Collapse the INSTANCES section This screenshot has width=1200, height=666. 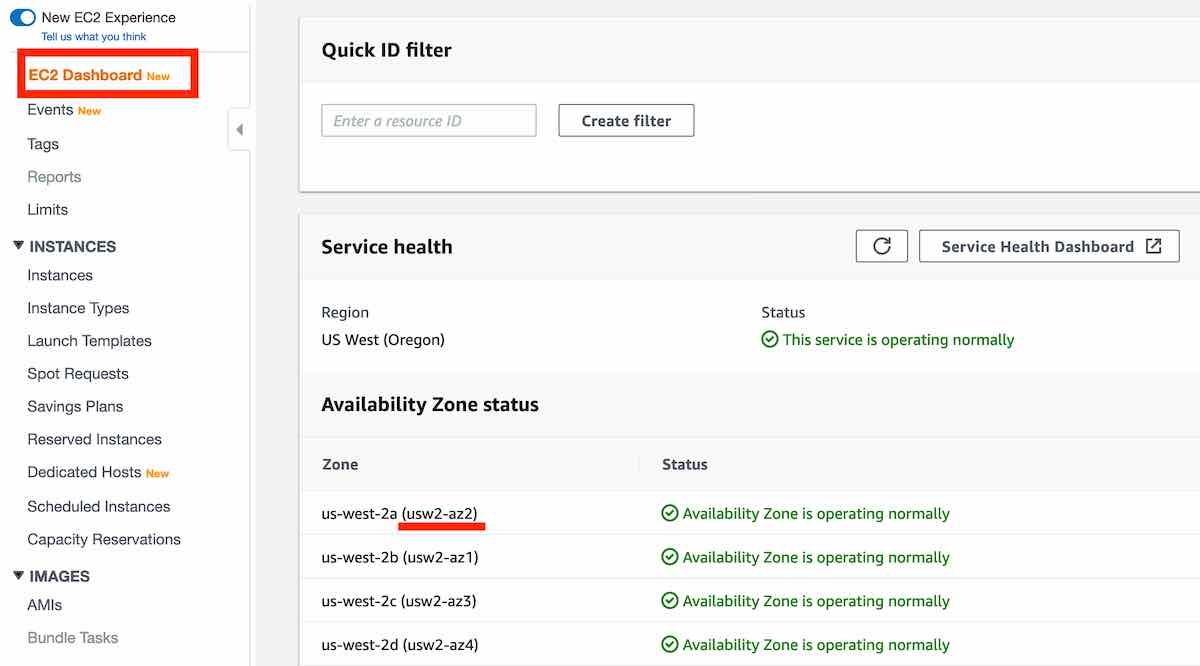[18, 246]
